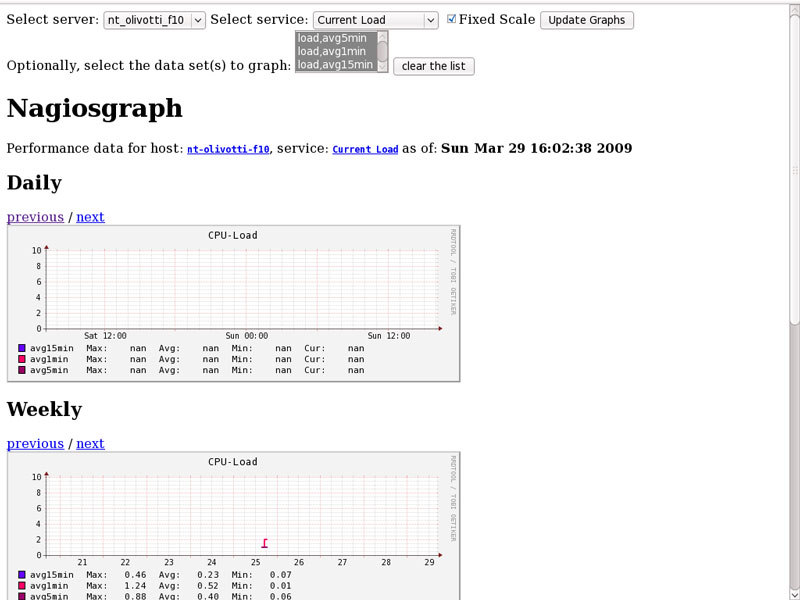Click the clear the list button
The image size is (800, 600).
pos(434,66)
